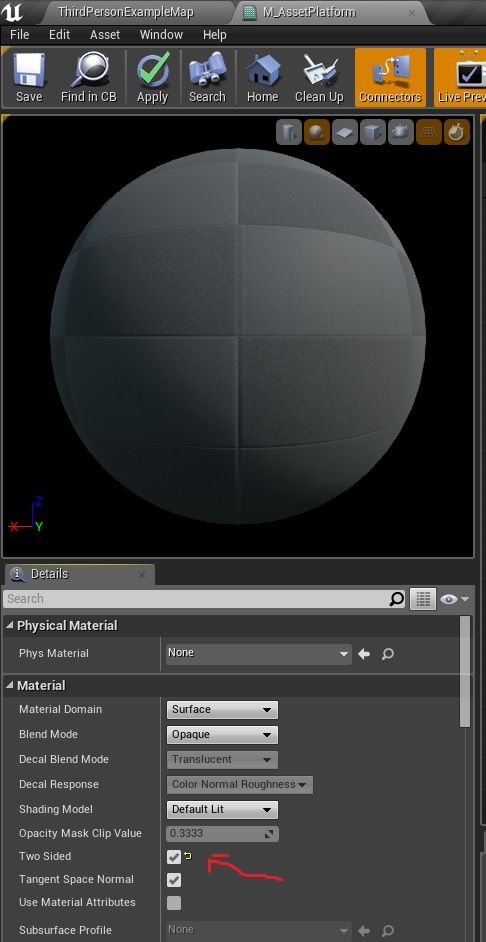This screenshot has height=942, width=486.
Task: Collapse the Material section
Action: point(10,685)
